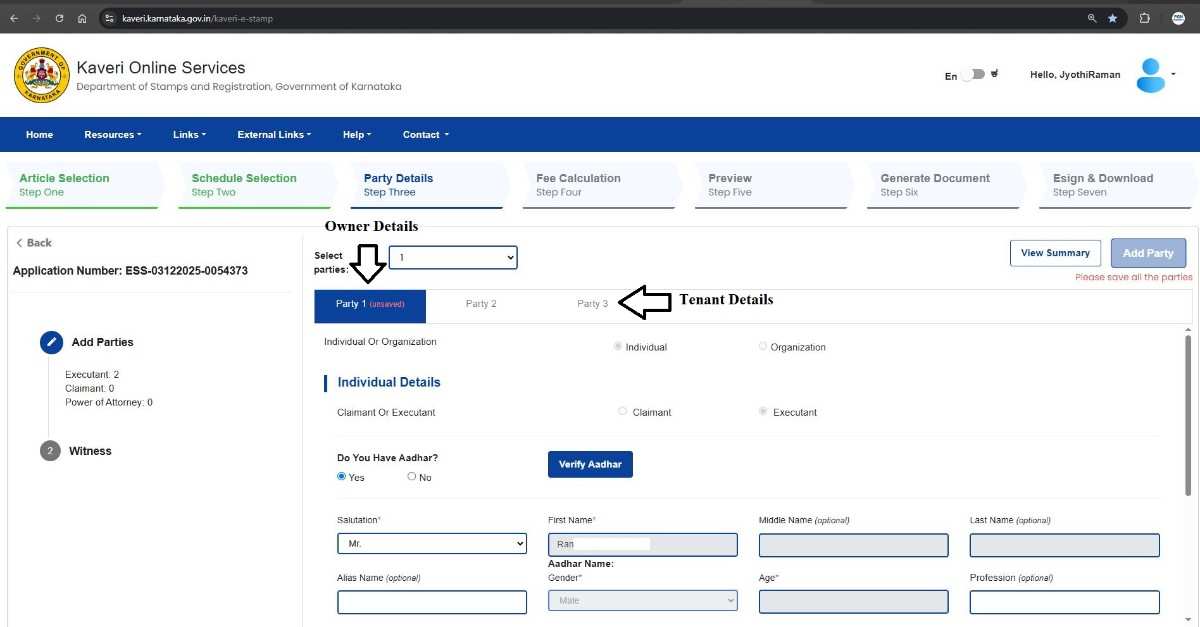Click the Add Parties pencil step icon
The image size is (1200, 627).
51,342
